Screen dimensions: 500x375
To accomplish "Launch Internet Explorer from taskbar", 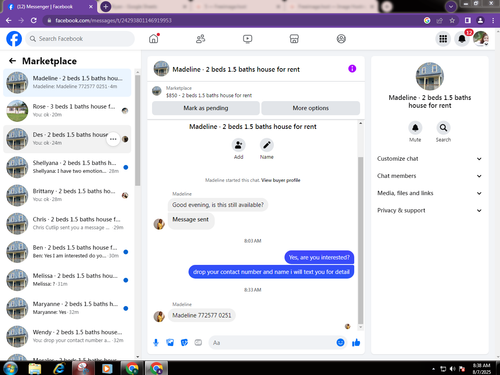I will [59, 368].
